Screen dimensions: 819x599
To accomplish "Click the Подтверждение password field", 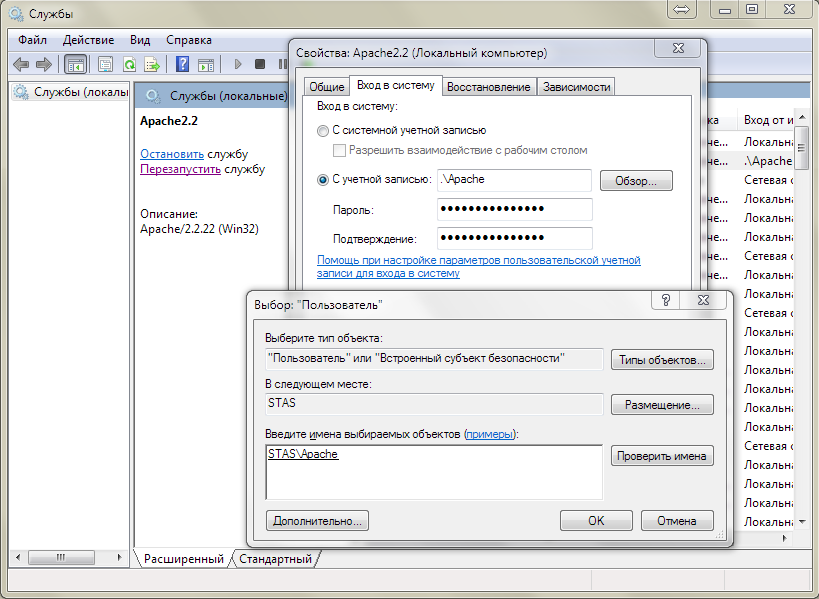I will [x=514, y=238].
